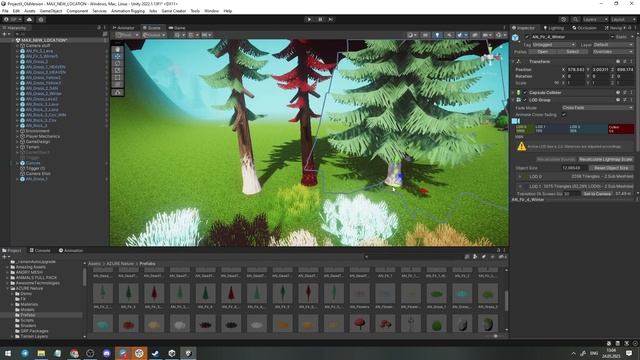
Task: Collapse the Transform component
Action: pos(513,62)
